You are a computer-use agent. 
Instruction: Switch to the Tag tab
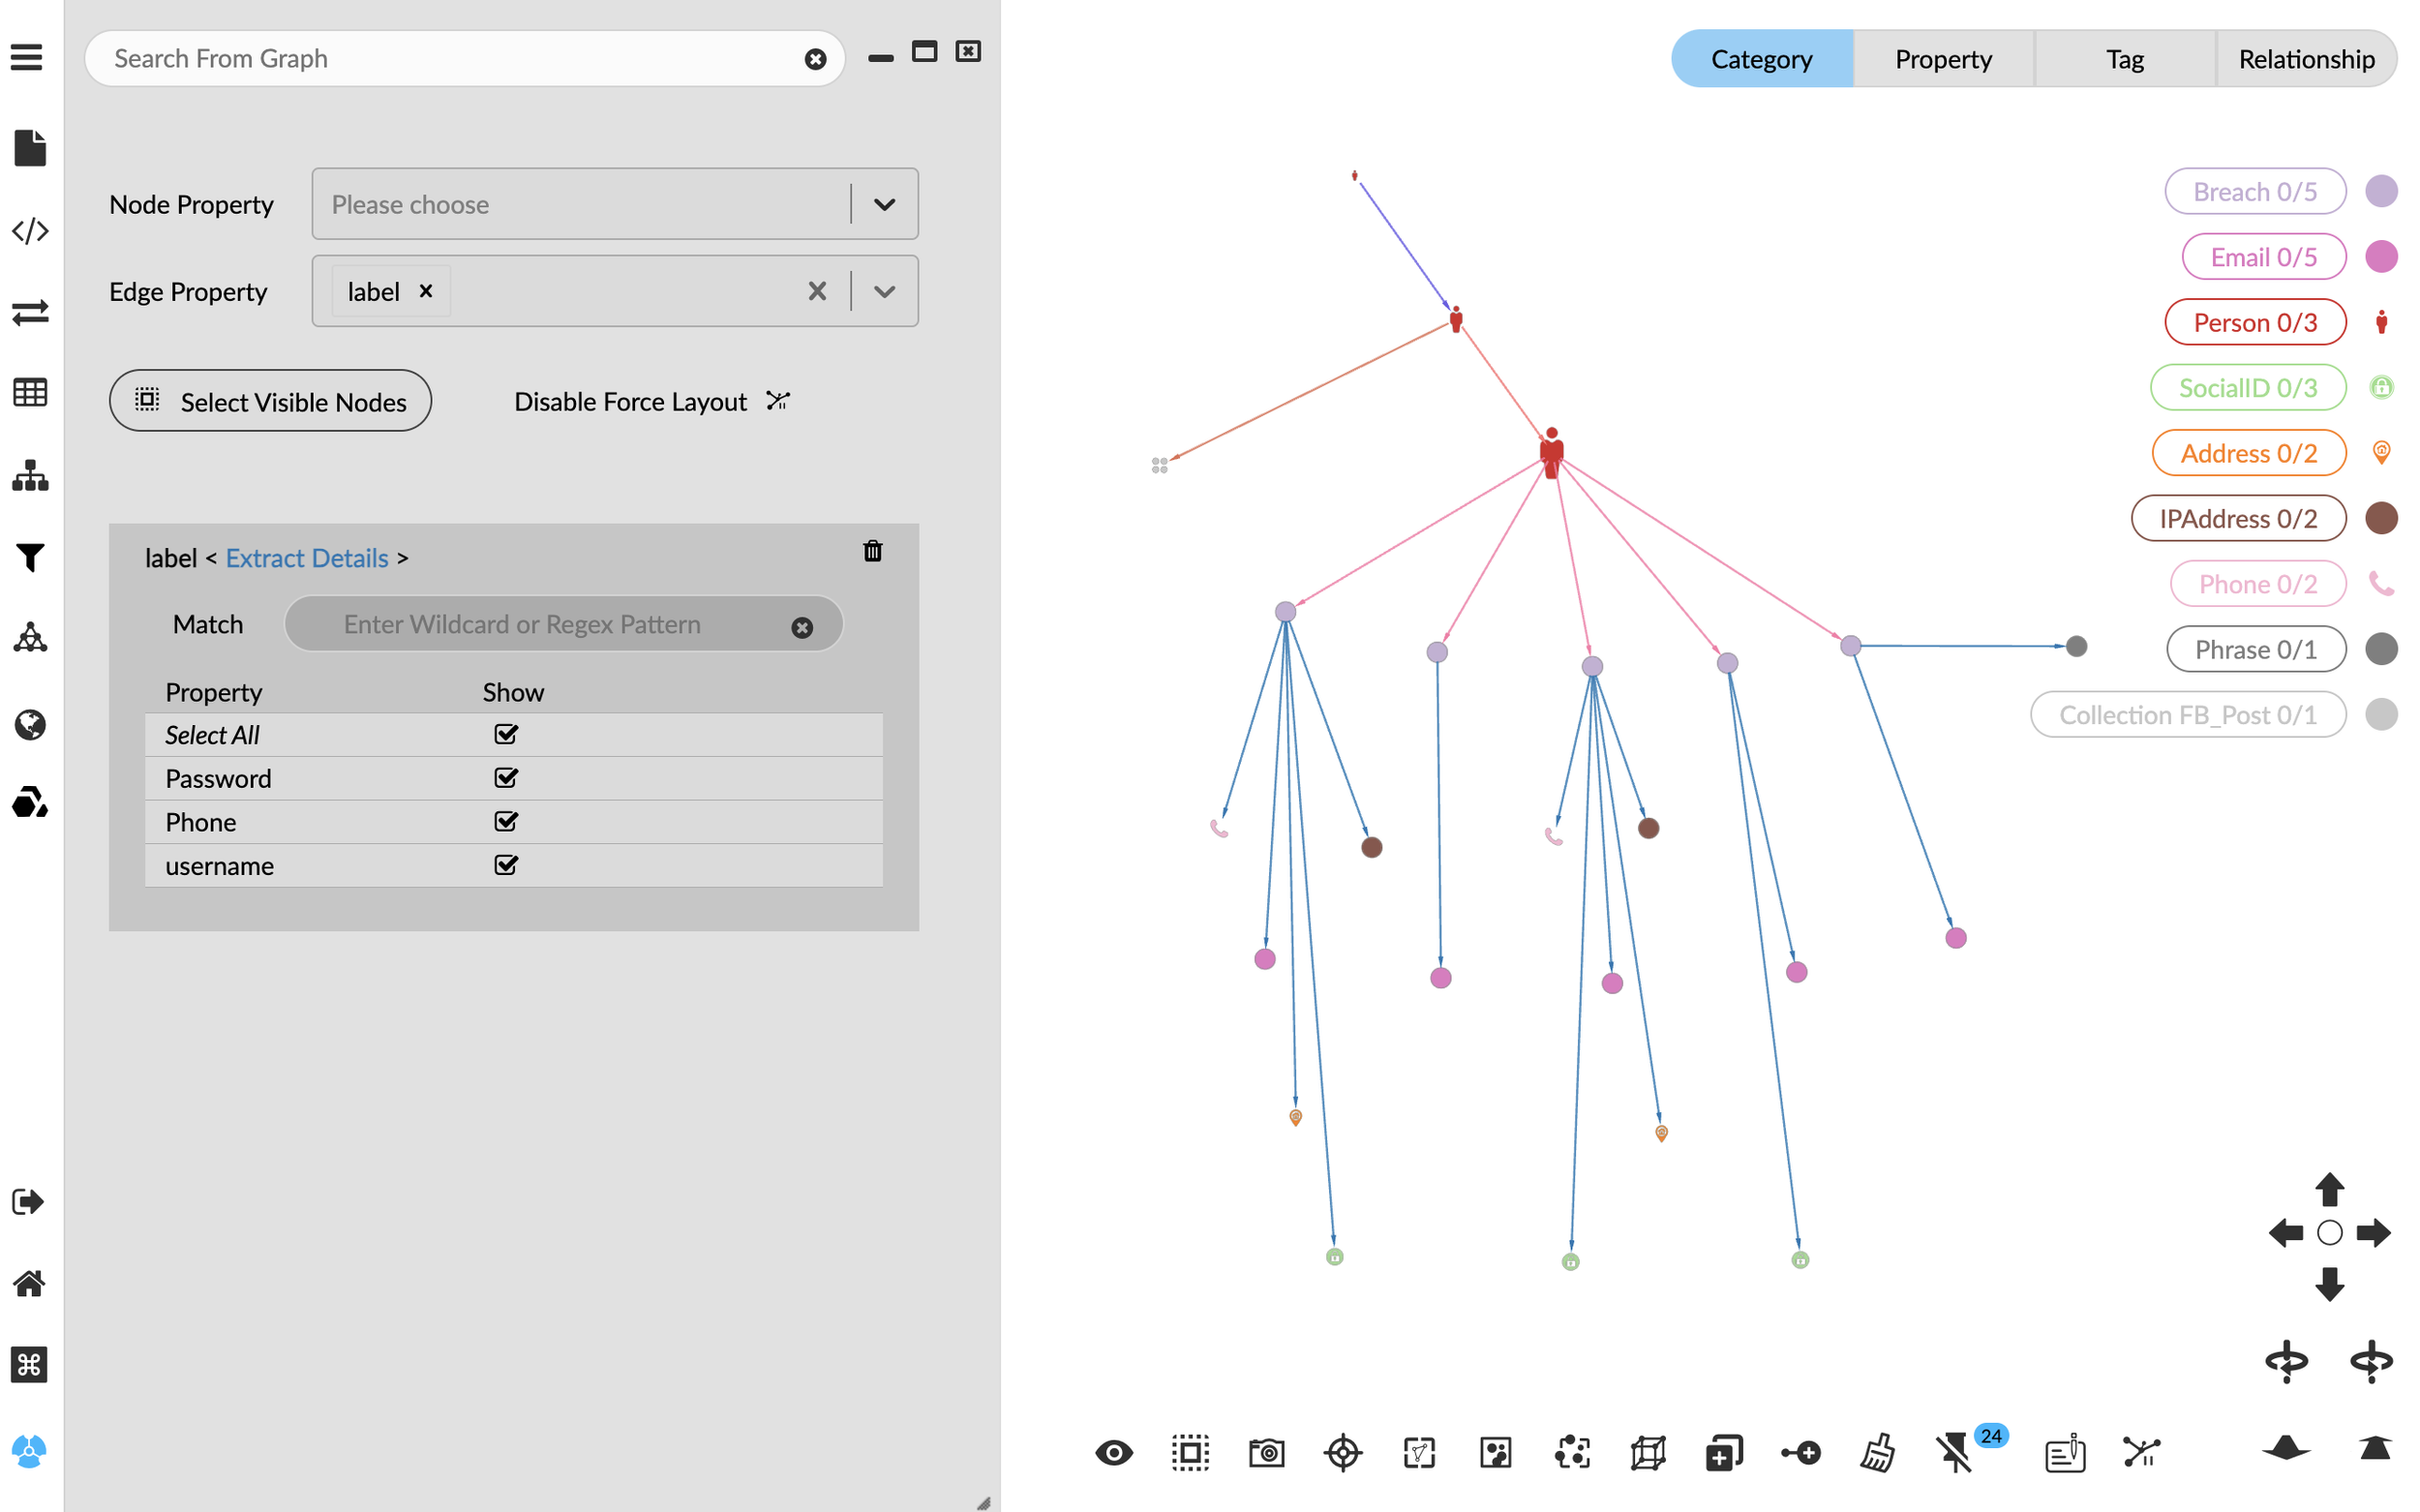click(2125, 59)
